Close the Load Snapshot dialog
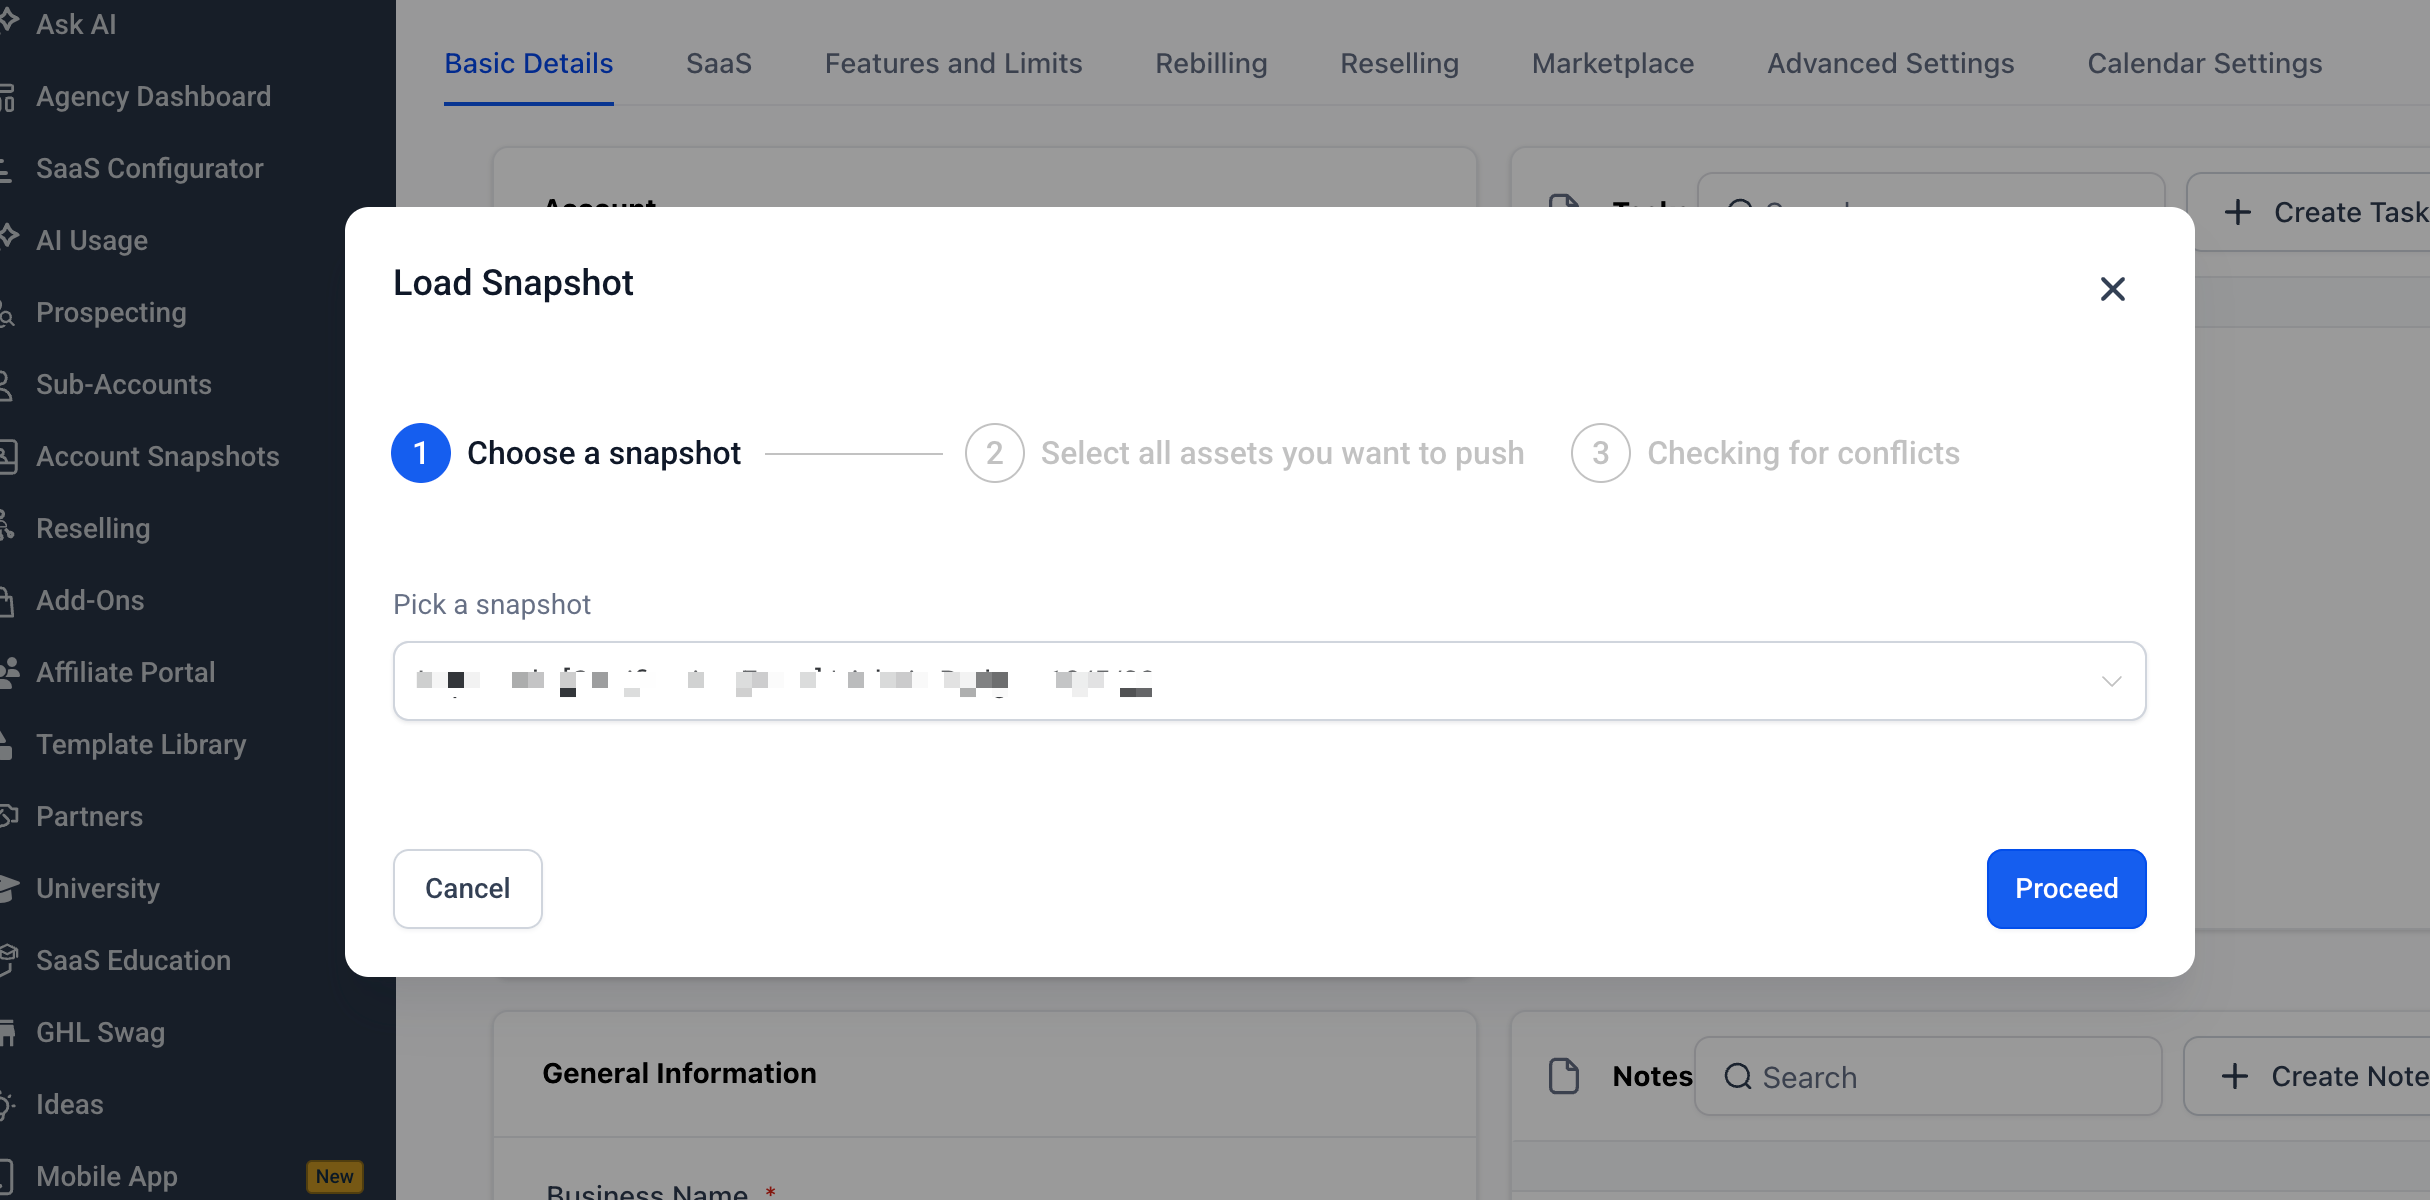The image size is (2430, 1200). click(2112, 289)
